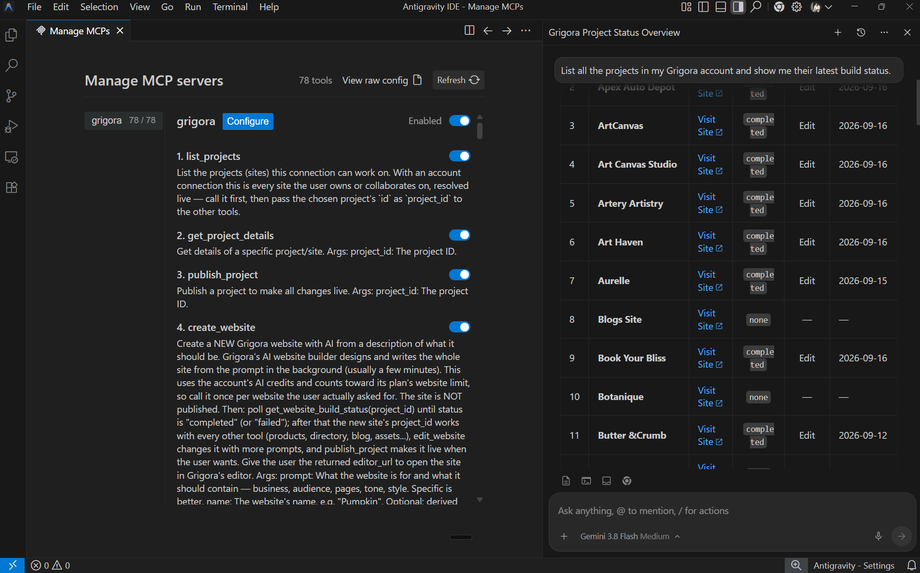Start a new chat with plus icon
The height and width of the screenshot is (573, 920).
pyautogui.click(x=838, y=33)
